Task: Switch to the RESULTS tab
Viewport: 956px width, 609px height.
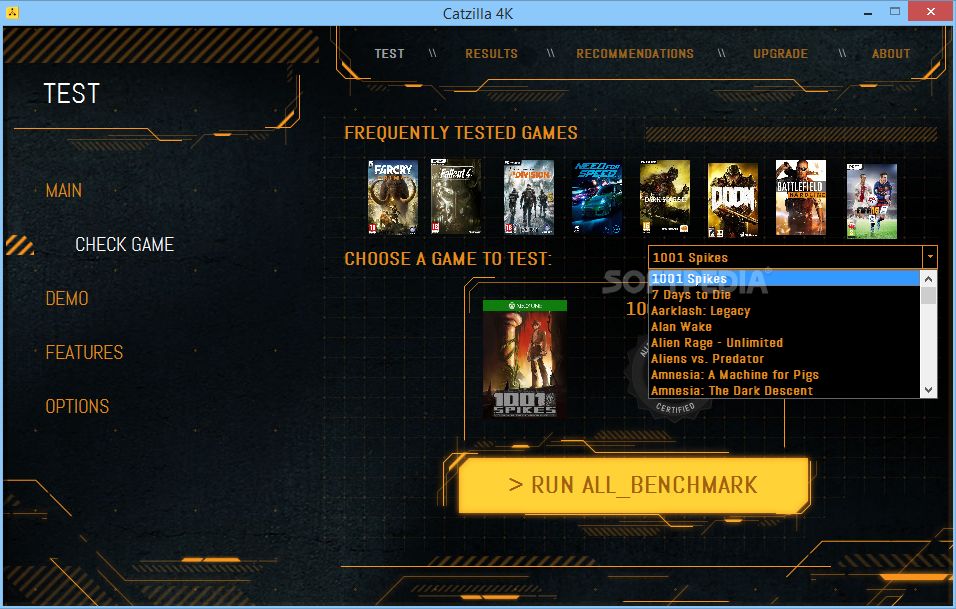Action: tap(491, 54)
